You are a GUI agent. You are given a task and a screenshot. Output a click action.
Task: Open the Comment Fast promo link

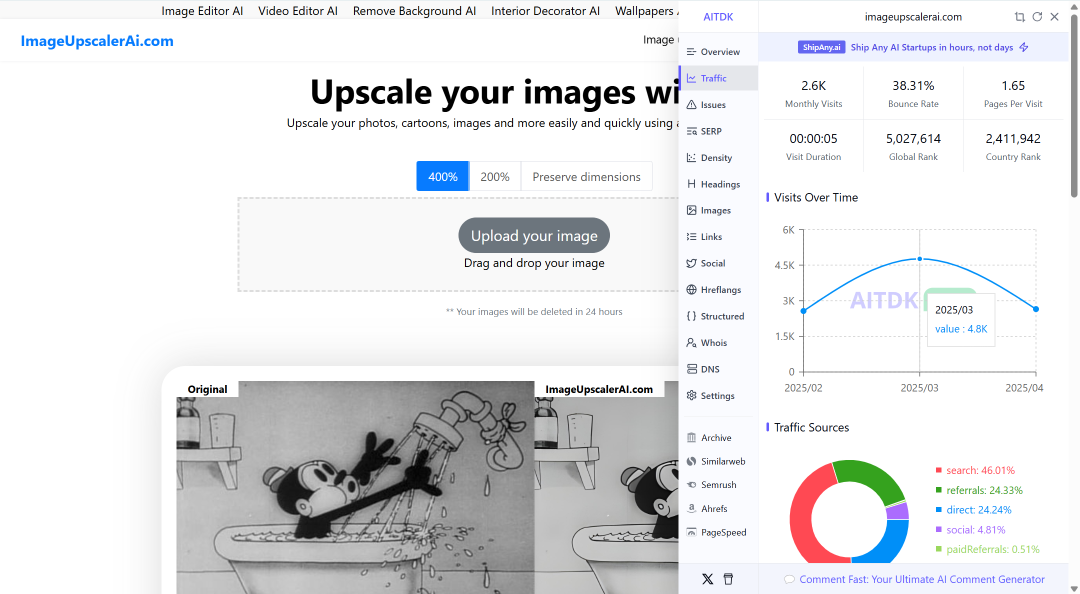click(x=922, y=579)
